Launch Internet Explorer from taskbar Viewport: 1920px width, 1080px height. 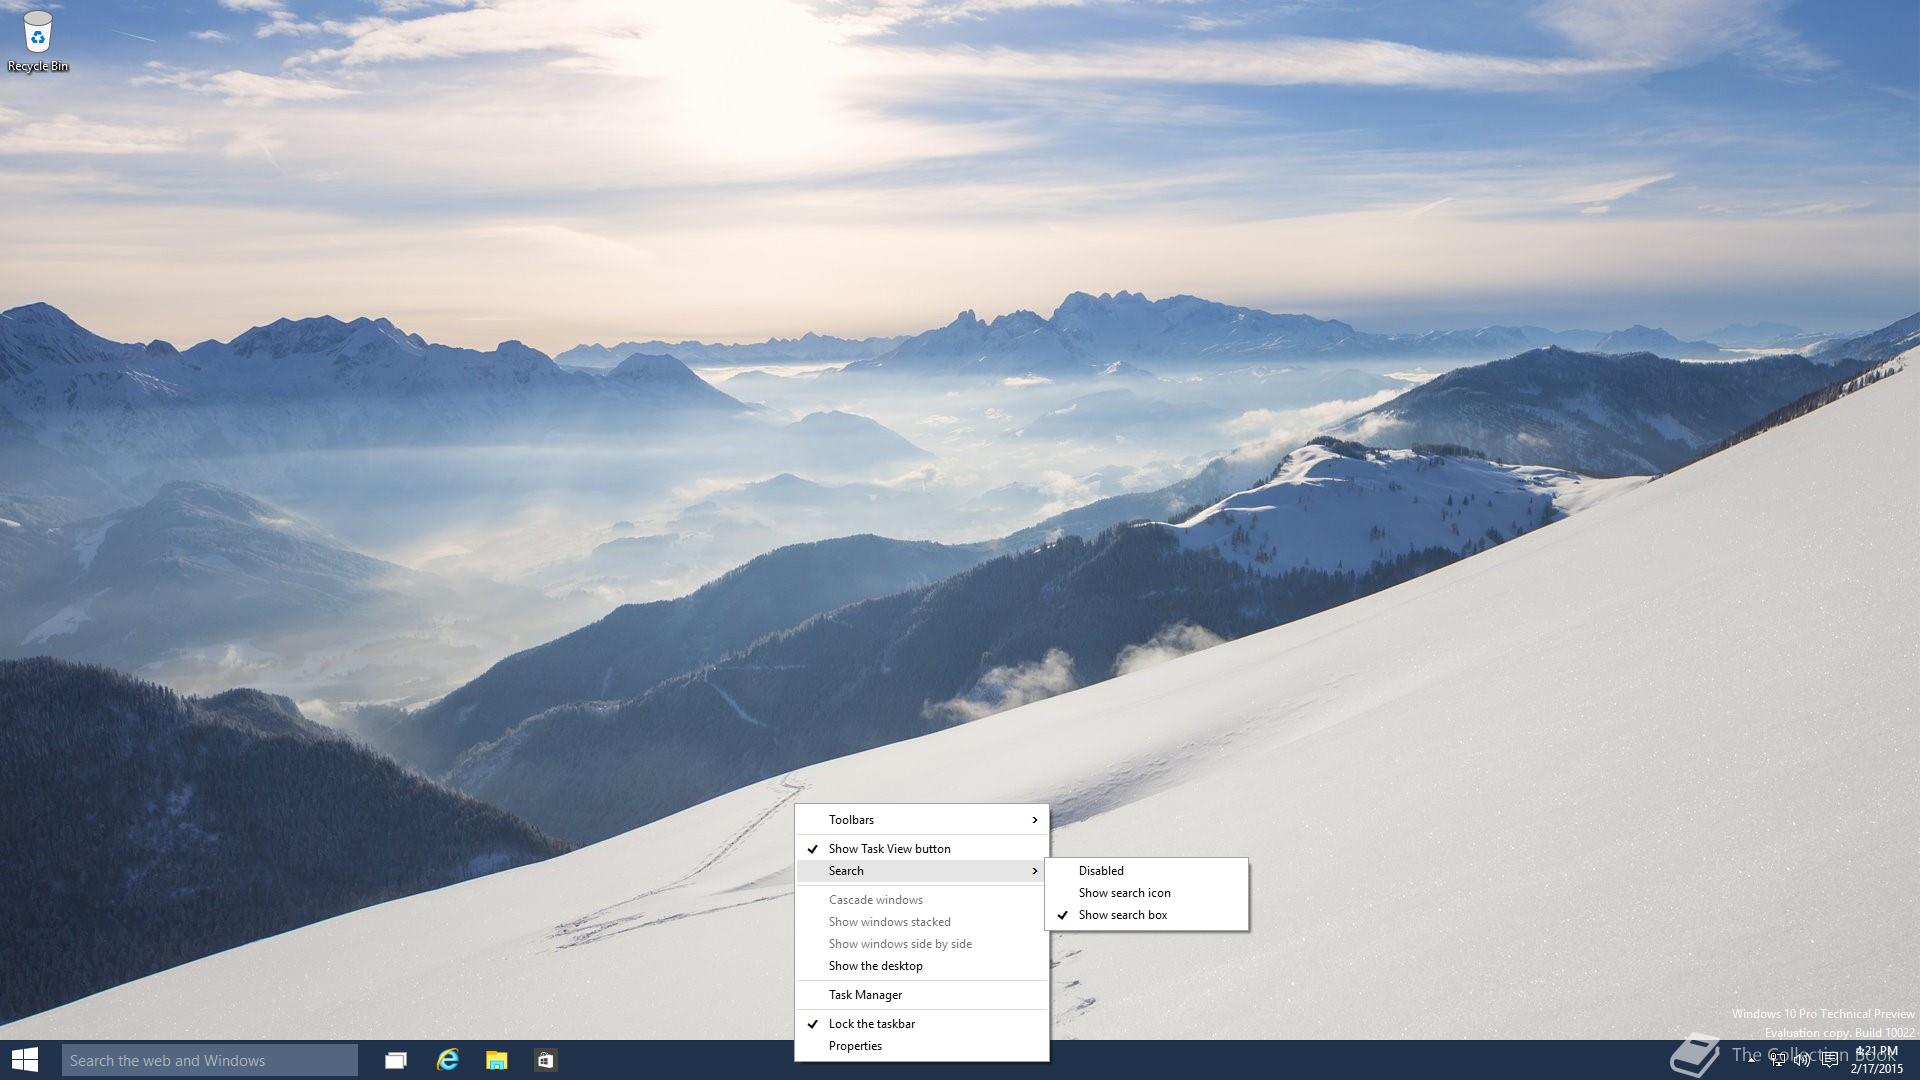pos(447,1060)
